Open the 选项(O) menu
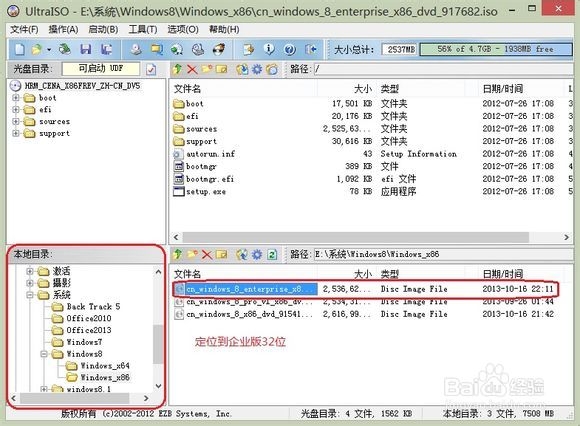The width and height of the screenshot is (580, 426). coord(183,29)
